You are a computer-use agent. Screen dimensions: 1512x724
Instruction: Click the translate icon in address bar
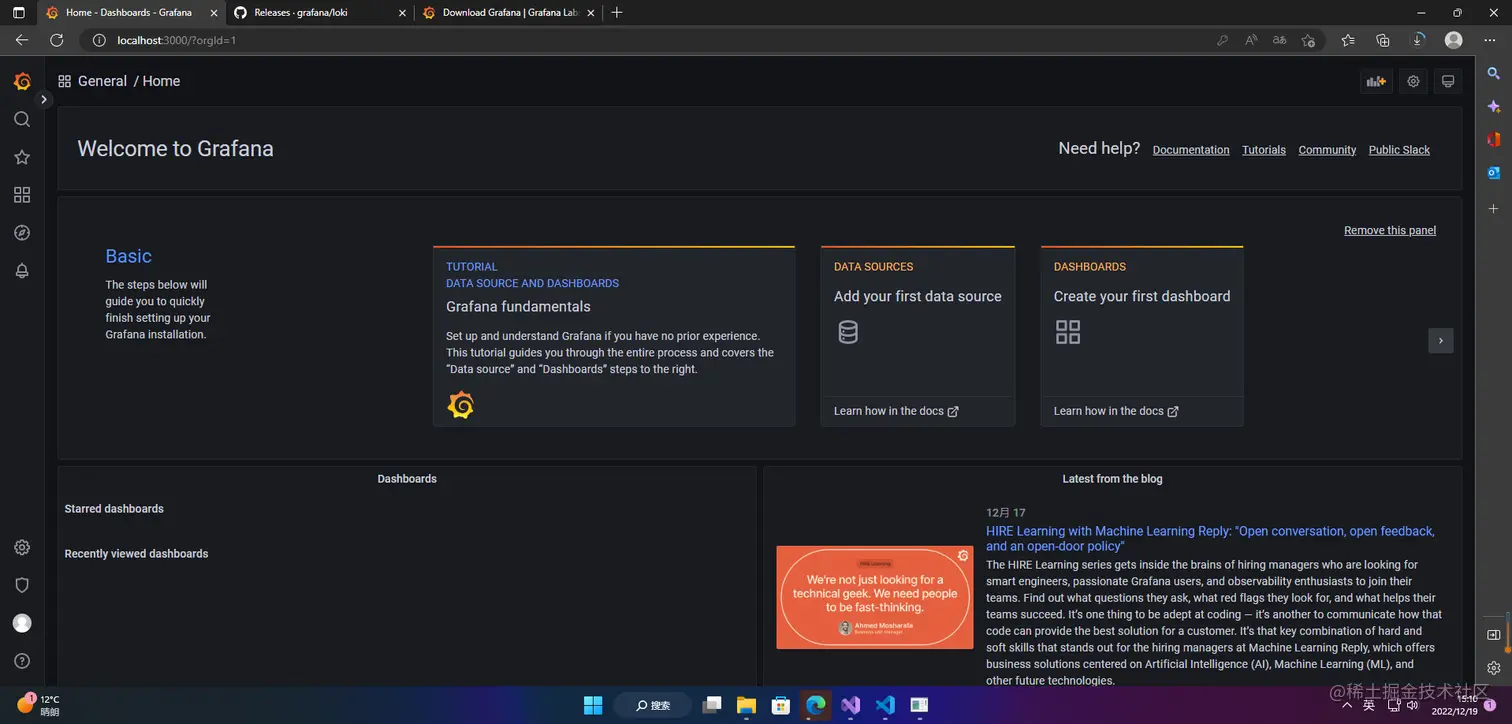click(1279, 40)
